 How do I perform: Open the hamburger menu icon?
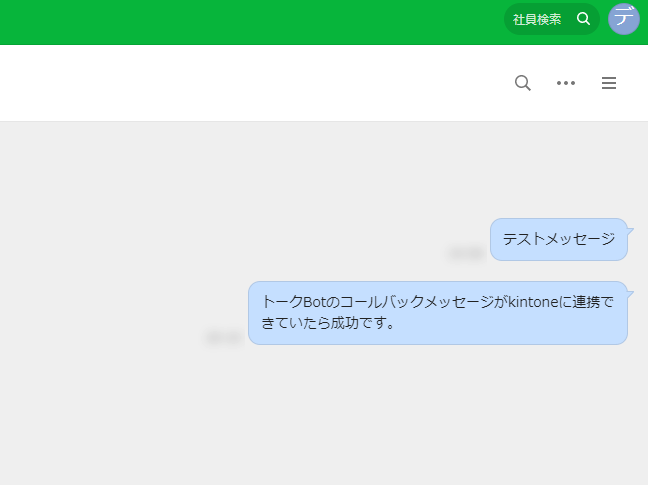coord(609,83)
